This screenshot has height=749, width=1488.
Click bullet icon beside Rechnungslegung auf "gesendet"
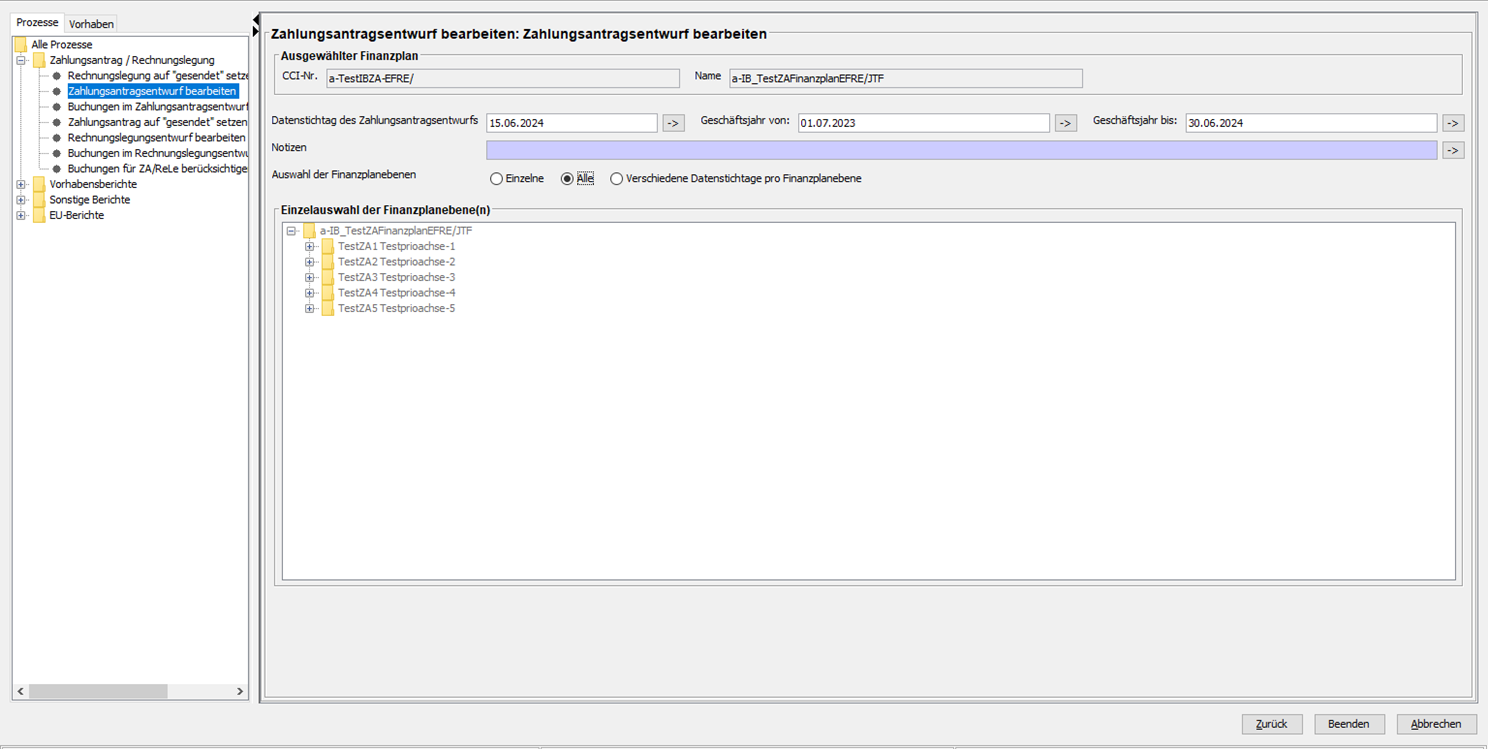tap(57, 76)
